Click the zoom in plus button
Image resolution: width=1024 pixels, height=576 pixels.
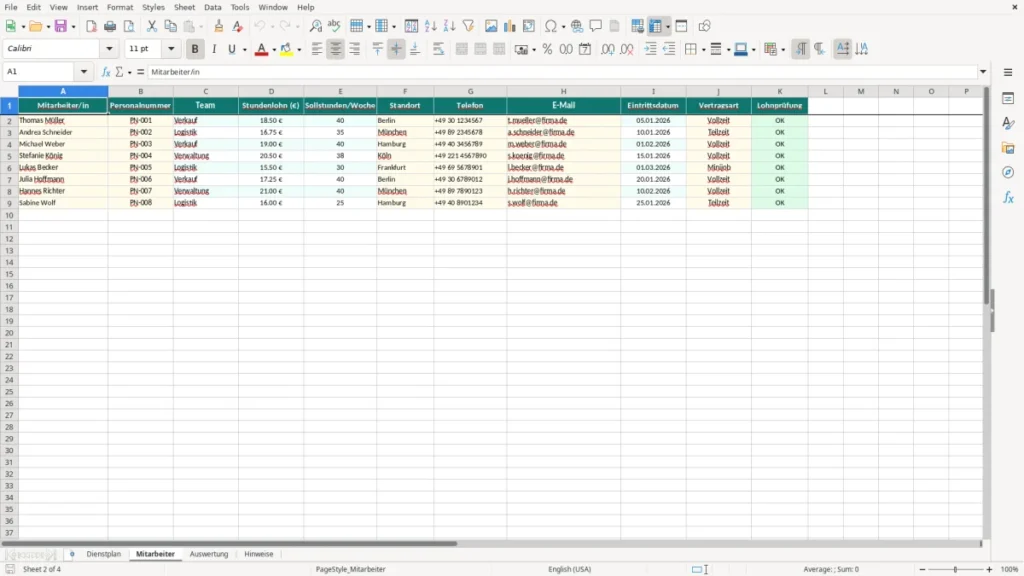pyautogui.click(x=989, y=569)
